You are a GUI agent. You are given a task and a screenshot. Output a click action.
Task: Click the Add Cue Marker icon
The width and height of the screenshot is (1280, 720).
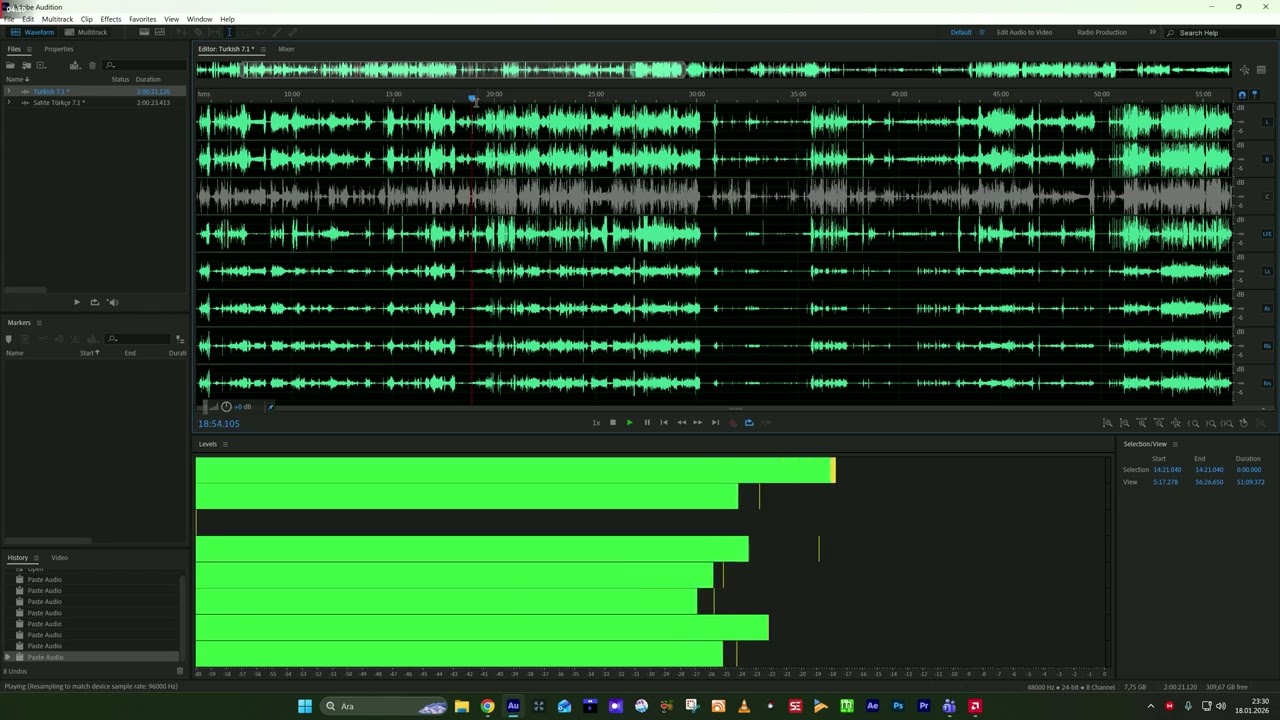(x=9, y=339)
